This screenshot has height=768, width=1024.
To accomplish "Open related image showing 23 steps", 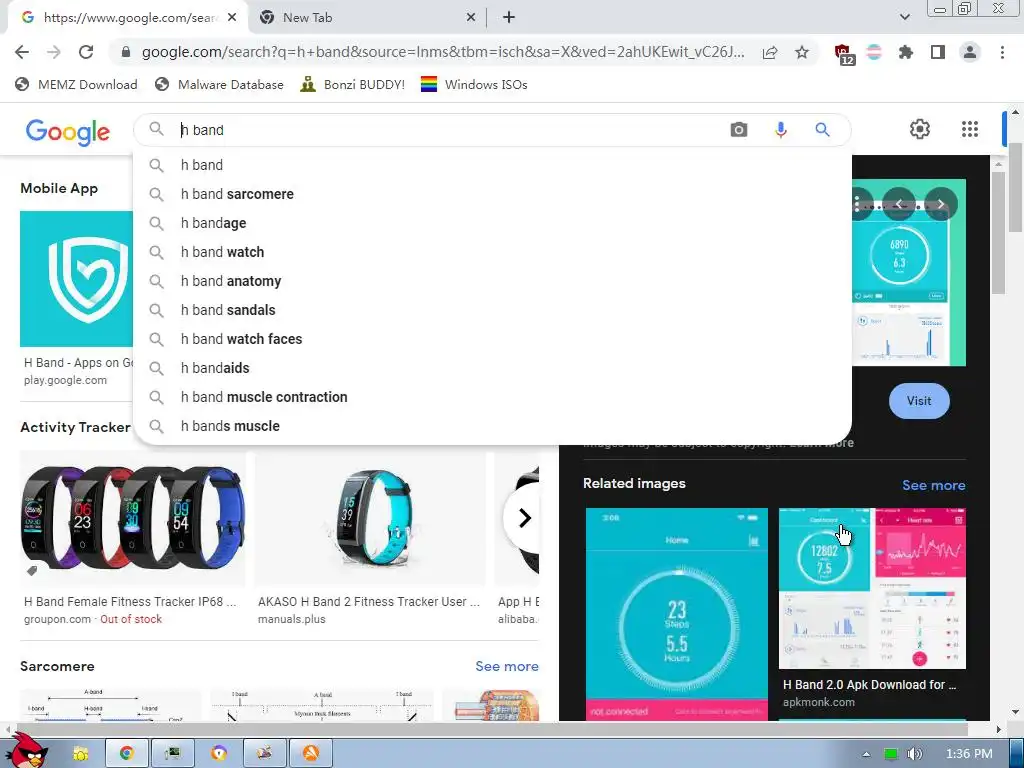I will click(677, 614).
